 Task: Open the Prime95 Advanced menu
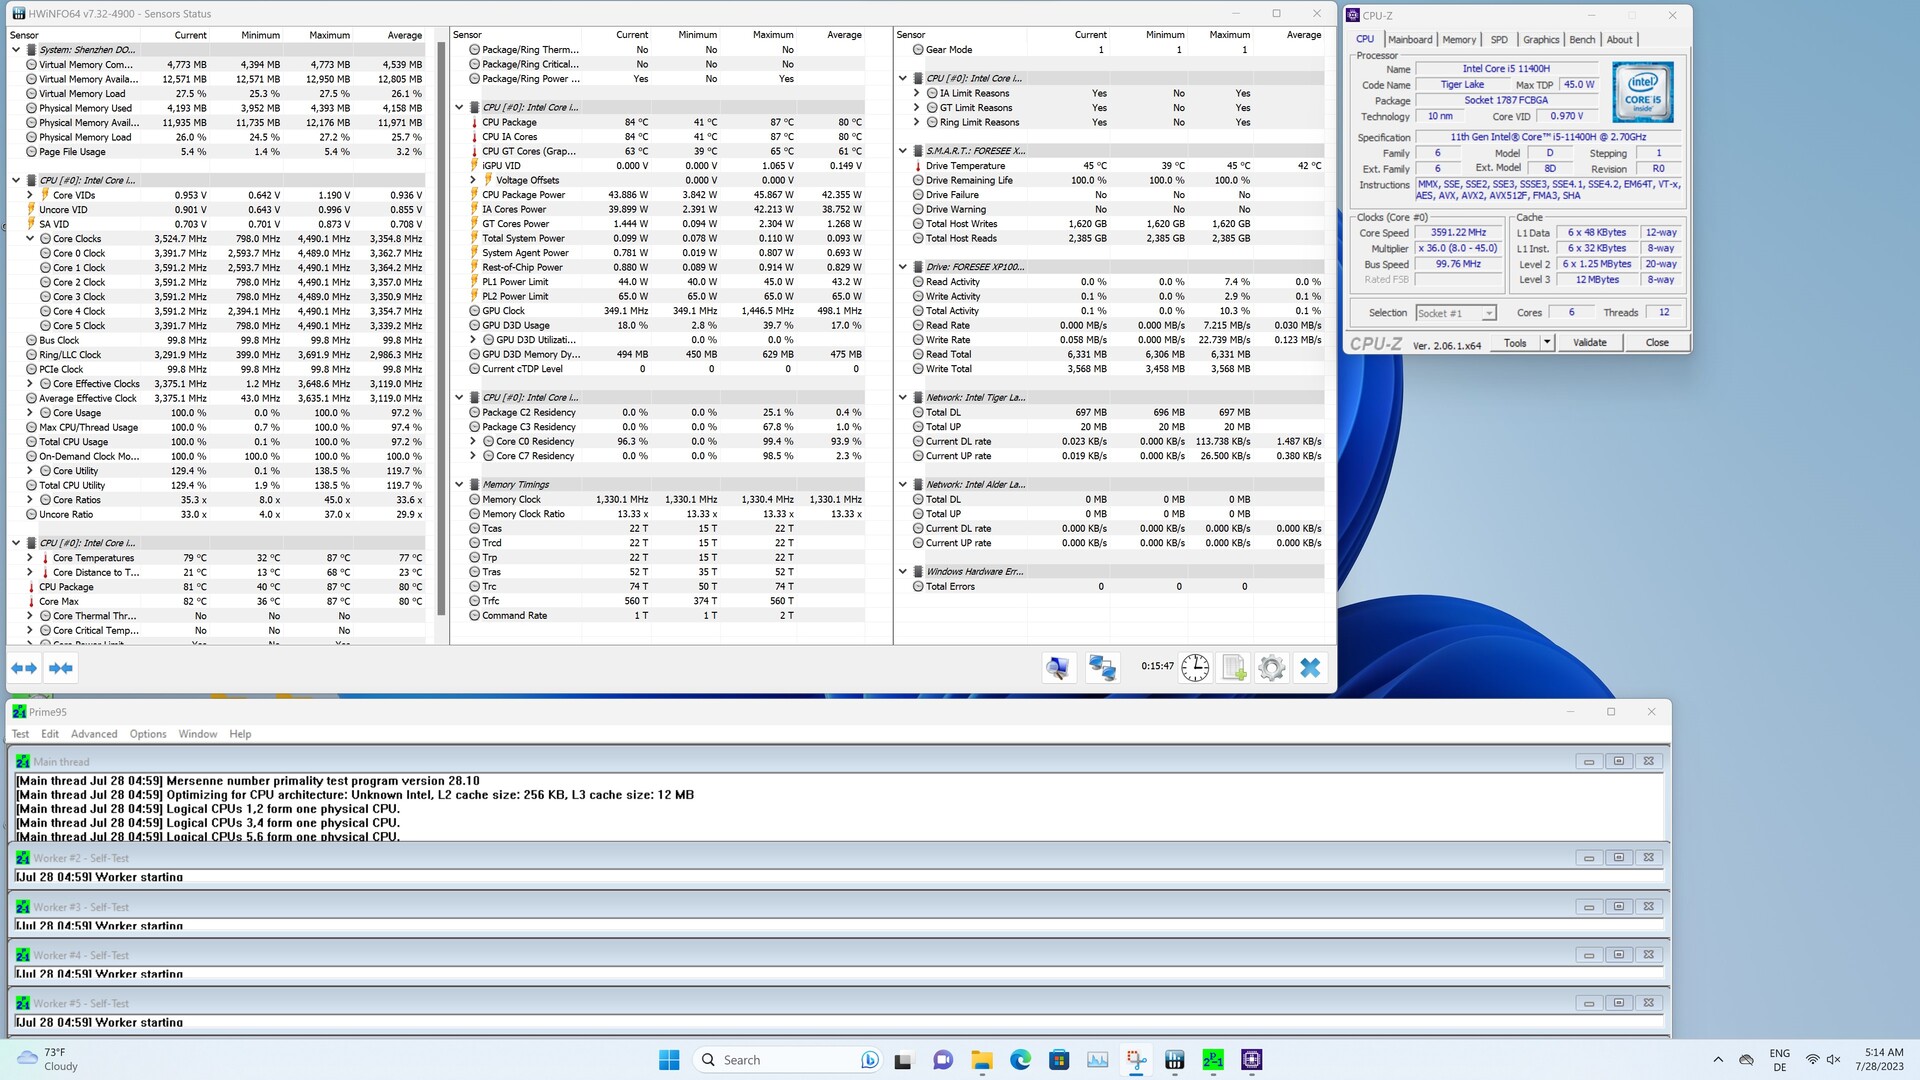tap(94, 734)
